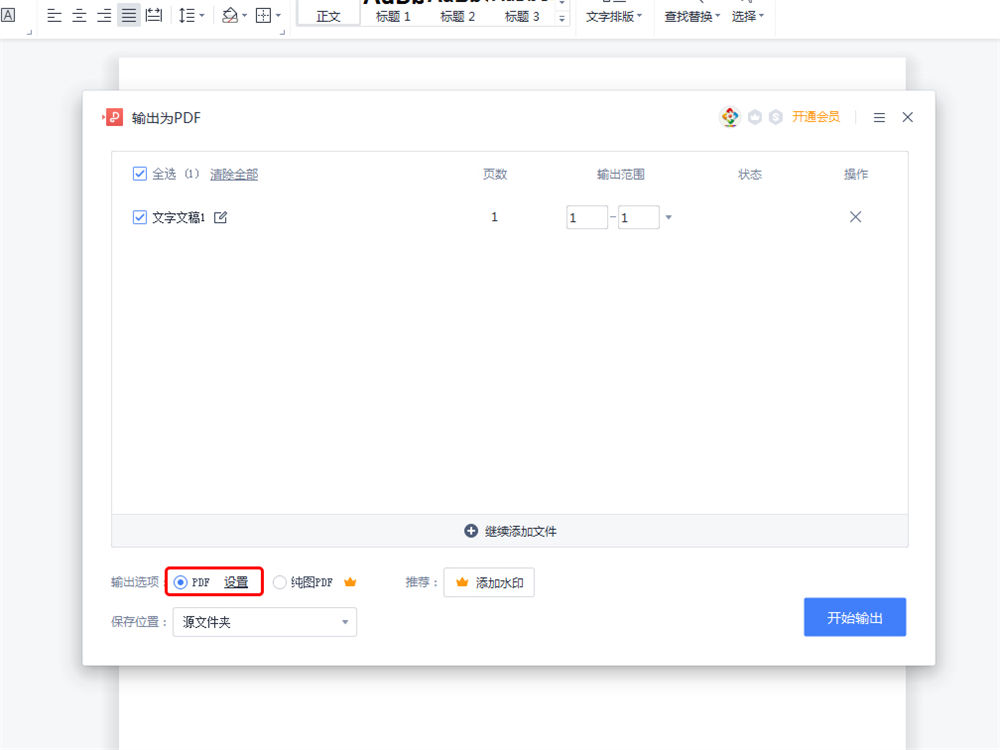
Task: Apply the 标题 1 style
Action: [x=393, y=16]
